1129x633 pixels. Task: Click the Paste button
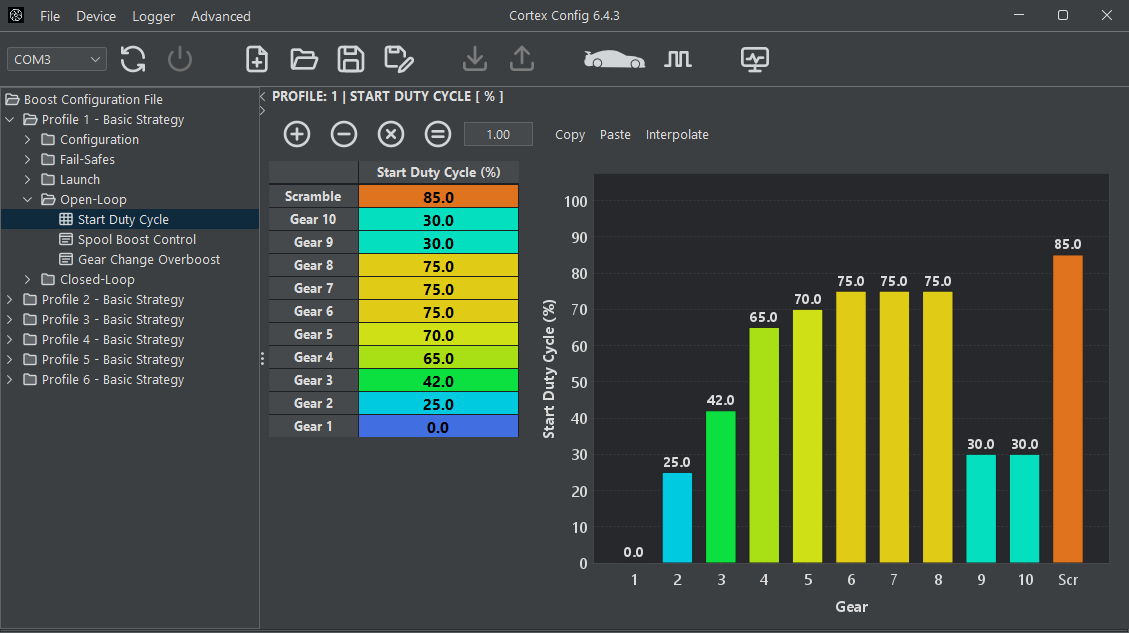point(615,135)
